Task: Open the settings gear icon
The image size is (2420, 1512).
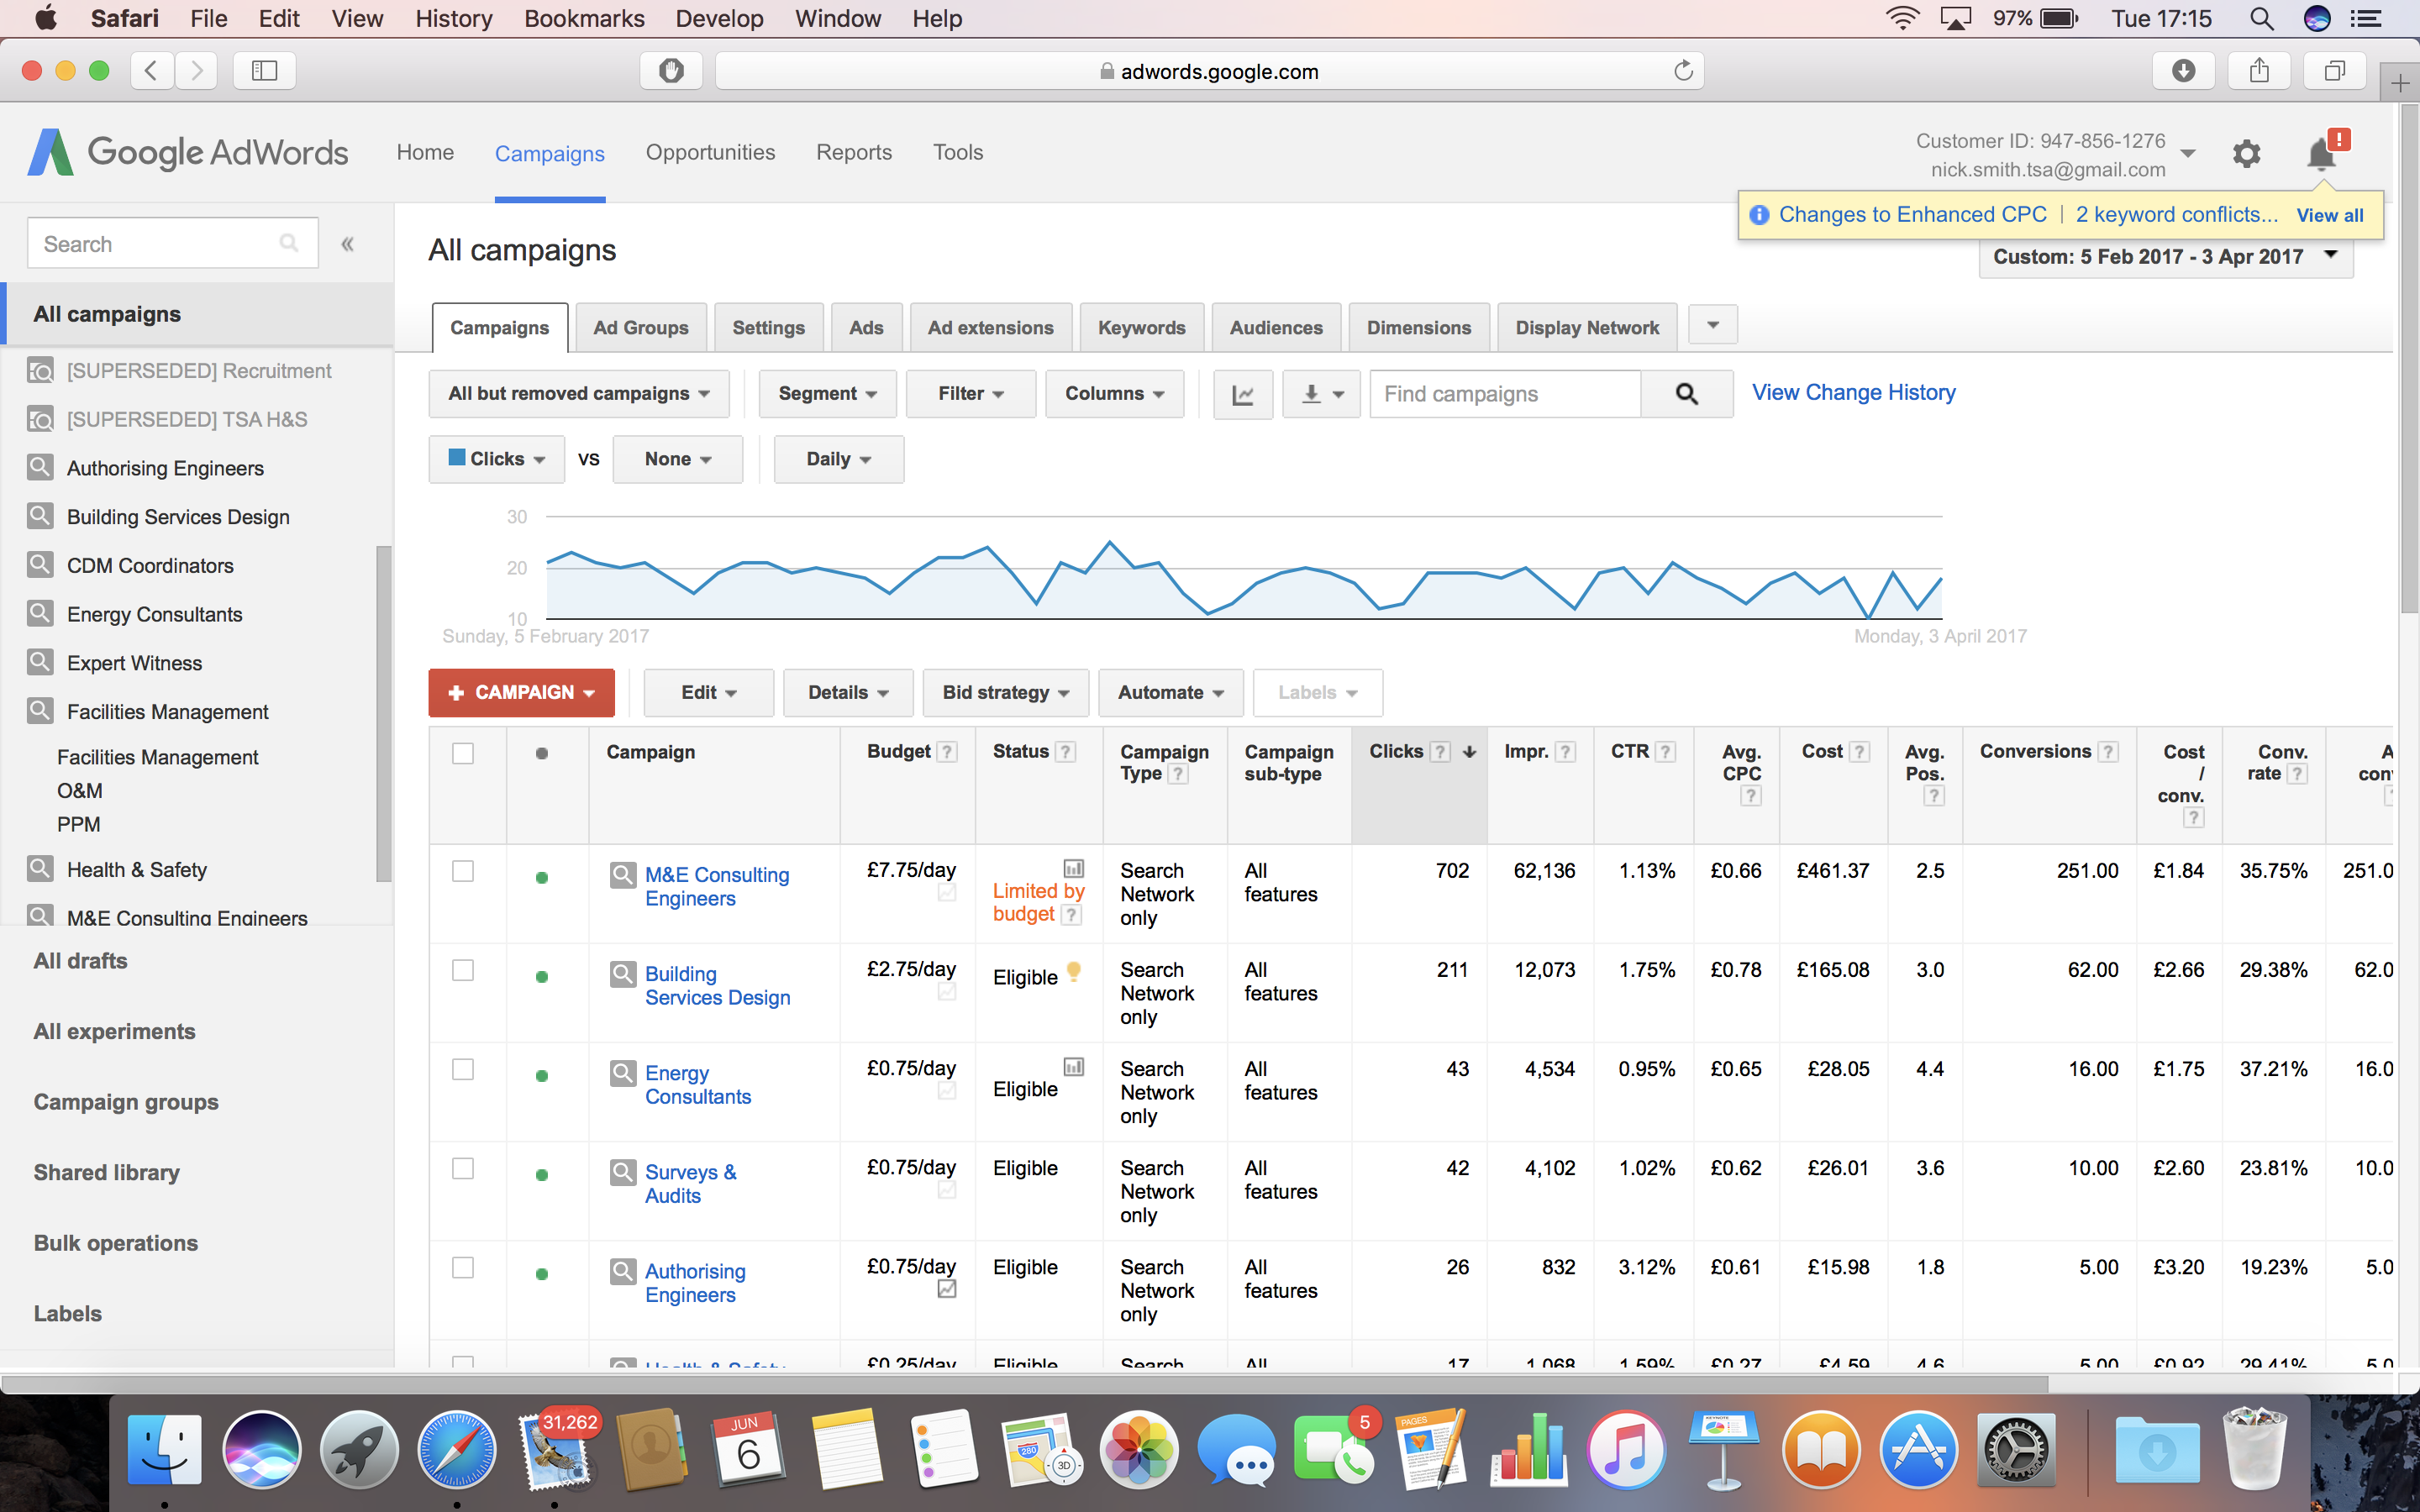Action: (x=2246, y=154)
